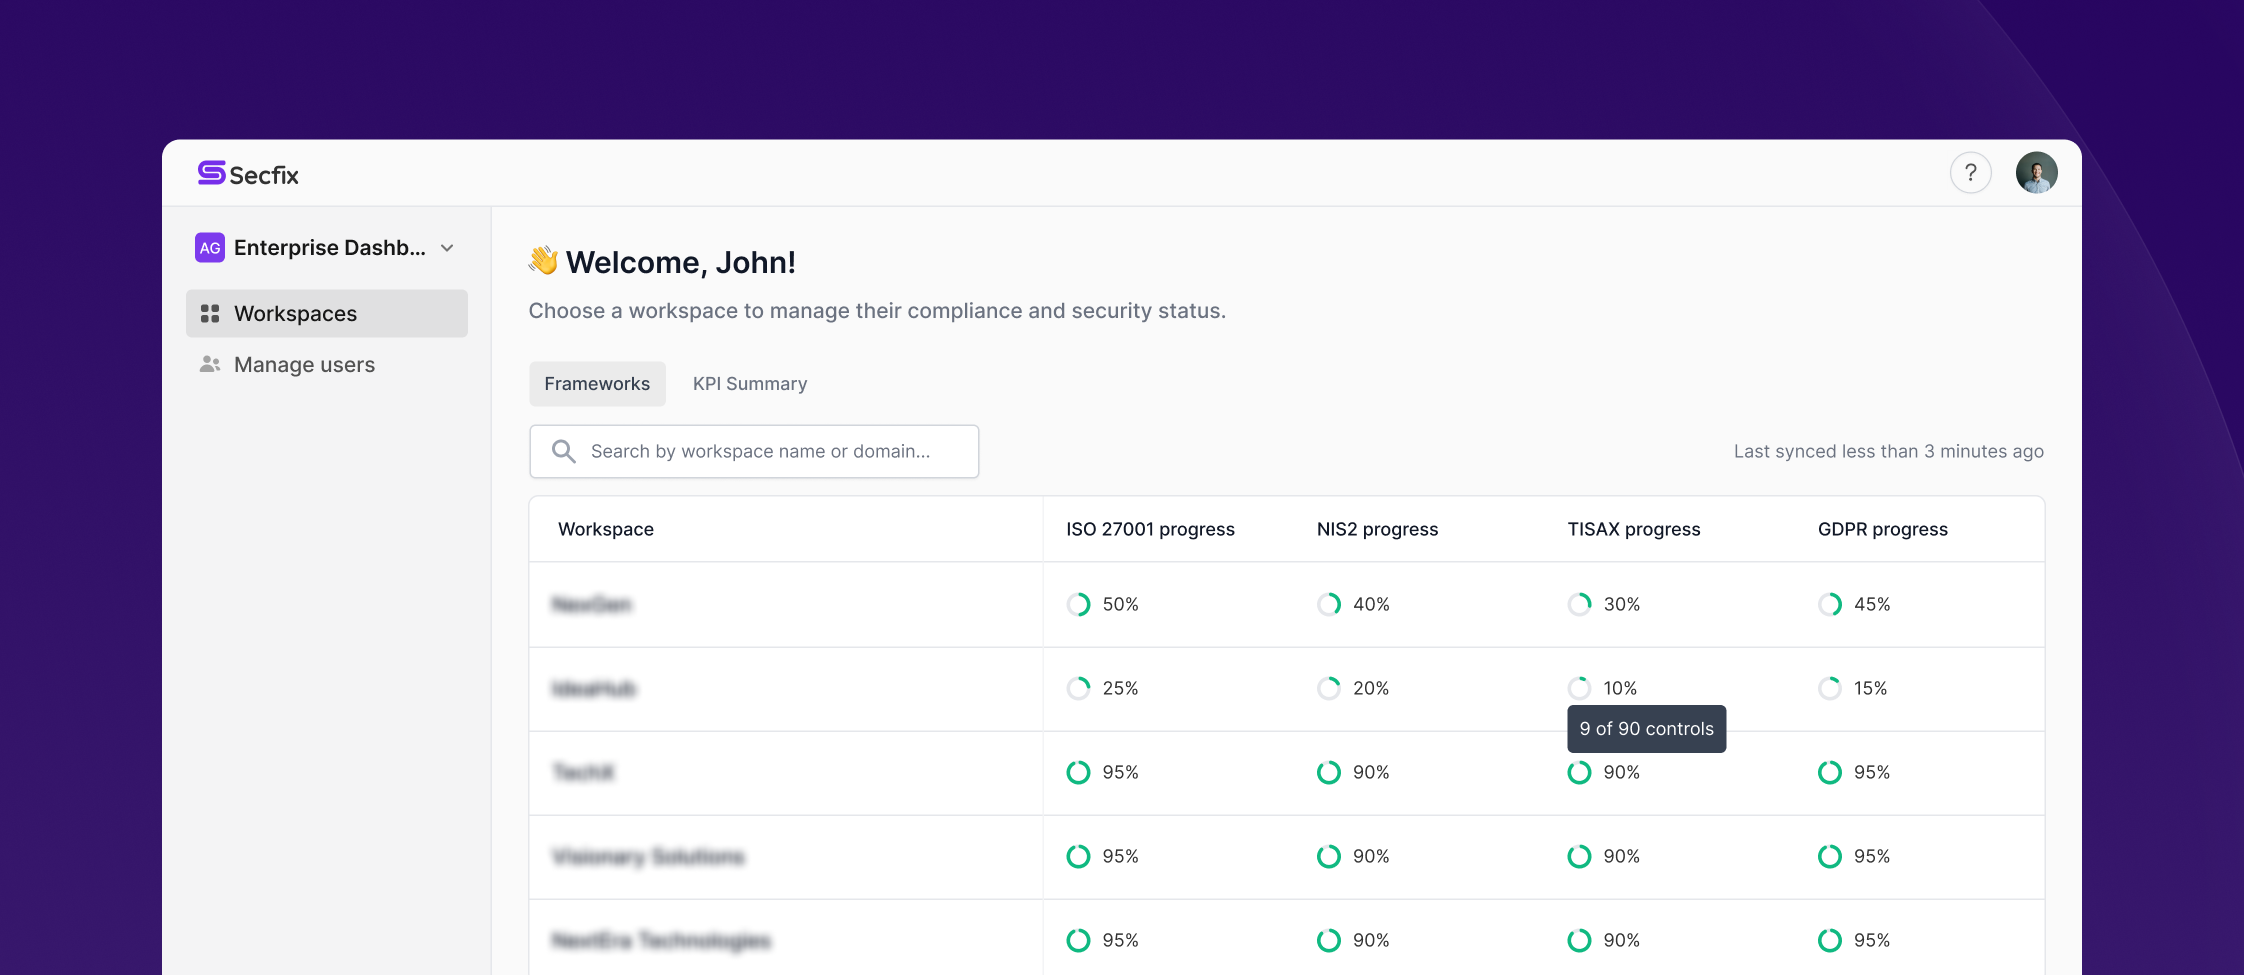Click the progress ring beside 25%
The width and height of the screenshot is (2244, 975).
(1078, 689)
